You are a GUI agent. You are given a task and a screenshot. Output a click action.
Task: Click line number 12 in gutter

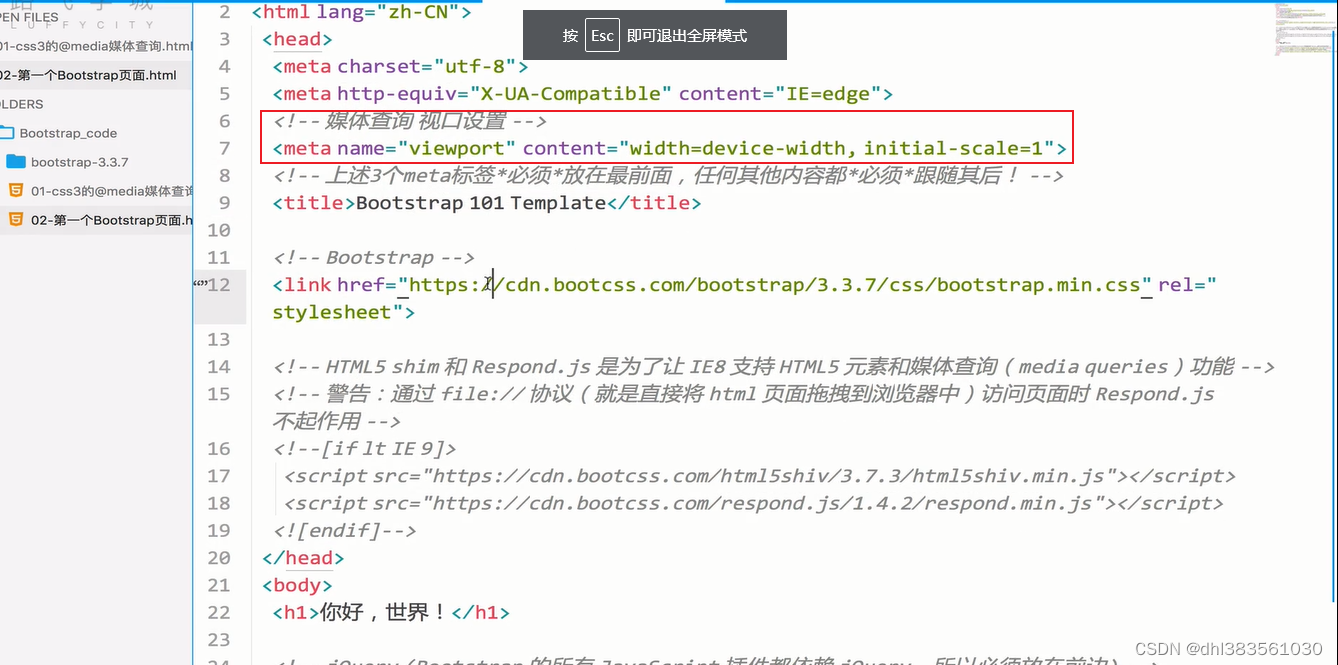pyautogui.click(x=219, y=285)
